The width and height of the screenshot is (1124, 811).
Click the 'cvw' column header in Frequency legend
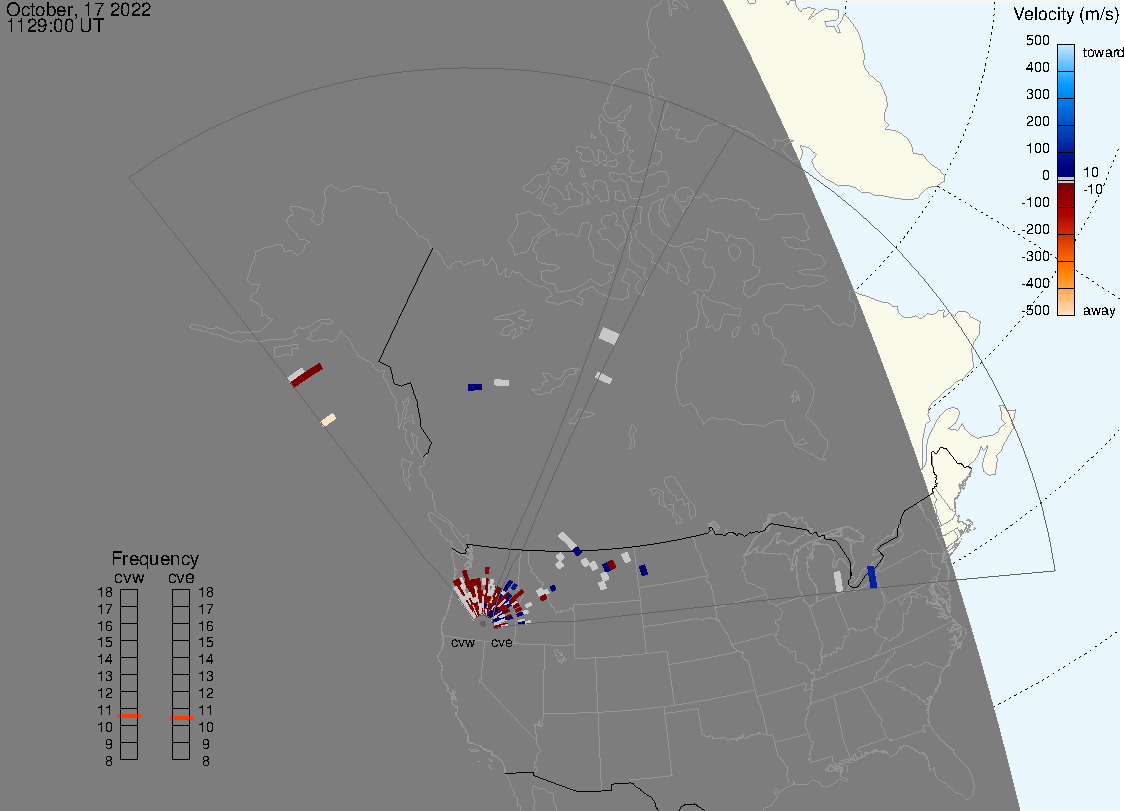pyautogui.click(x=128, y=577)
